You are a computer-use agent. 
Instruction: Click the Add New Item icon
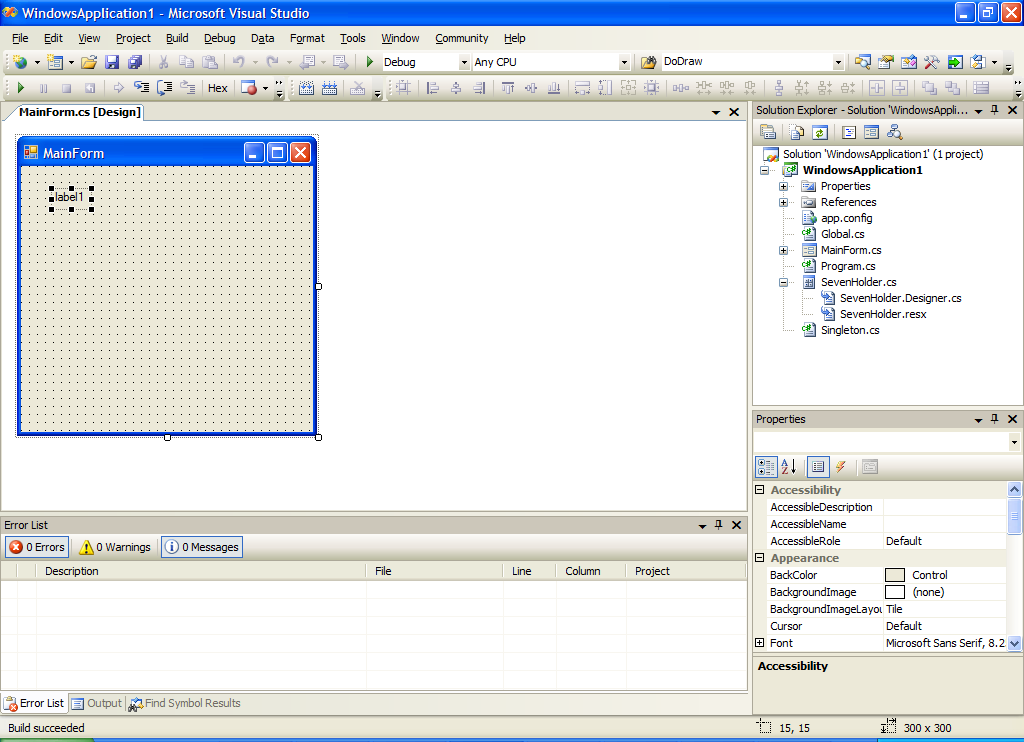point(56,62)
